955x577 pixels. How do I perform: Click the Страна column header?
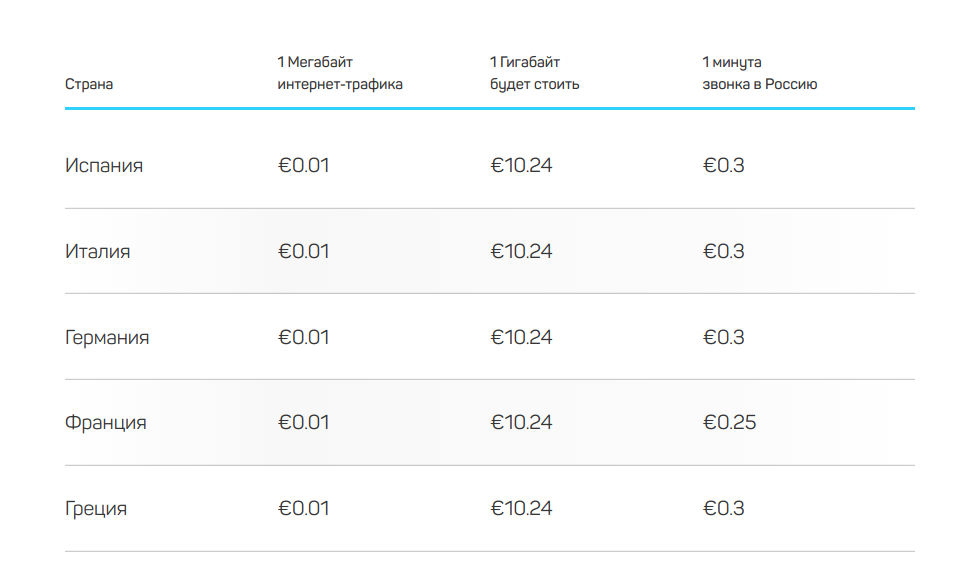[x=89, y=84]
